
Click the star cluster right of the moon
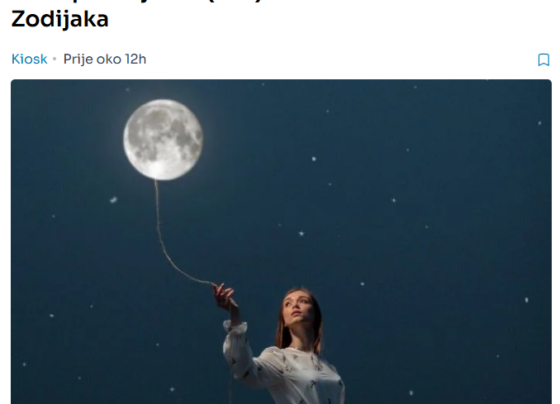point(314,159)
